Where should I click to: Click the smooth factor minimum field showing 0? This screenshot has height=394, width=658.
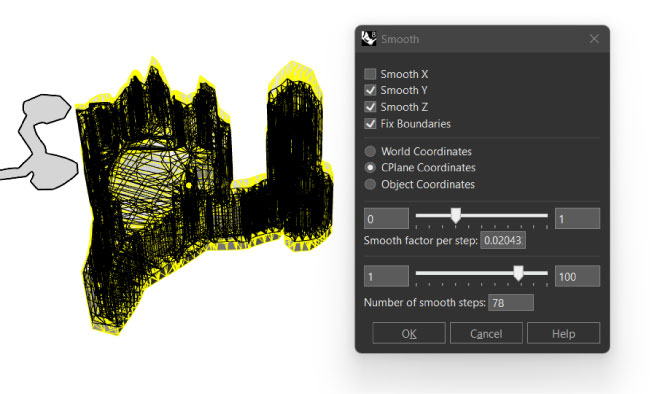tap(386, 219)
